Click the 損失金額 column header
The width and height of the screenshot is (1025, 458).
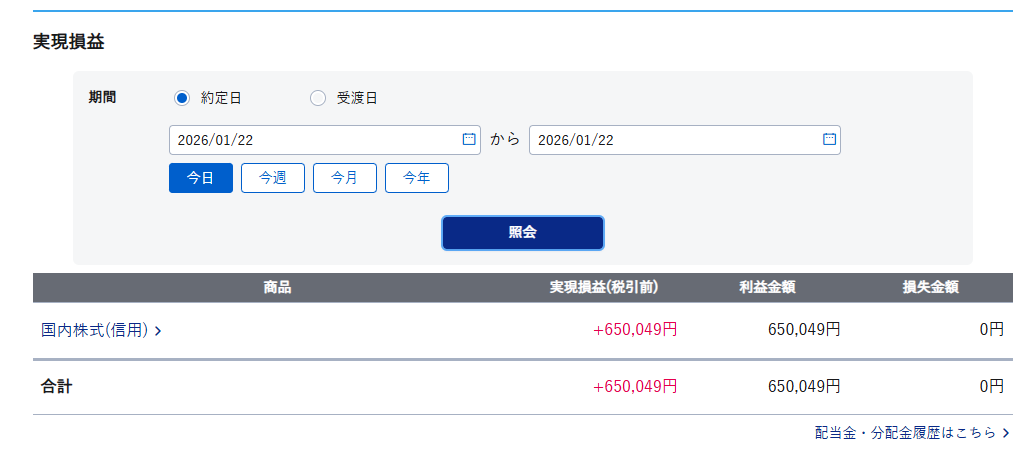tap(931, 288)
